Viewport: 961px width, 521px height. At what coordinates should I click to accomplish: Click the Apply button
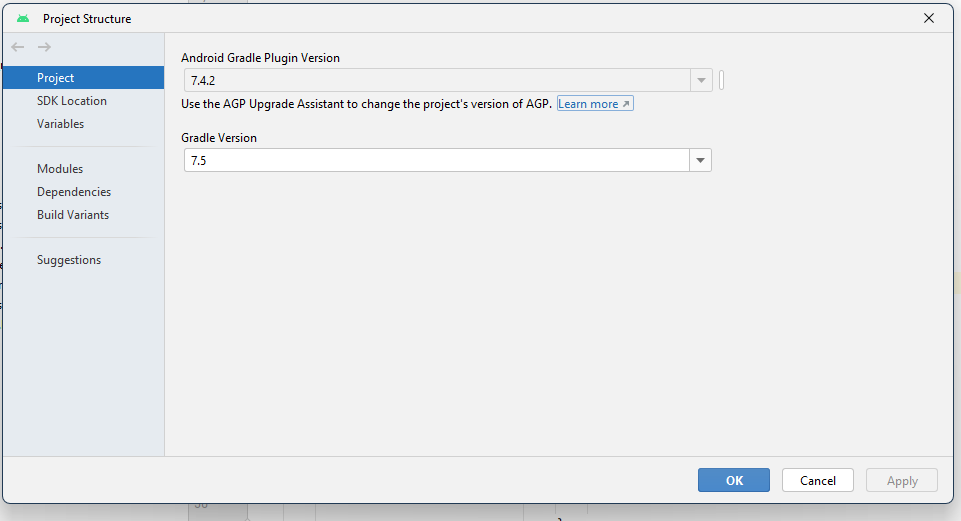[x=901, y=480]
